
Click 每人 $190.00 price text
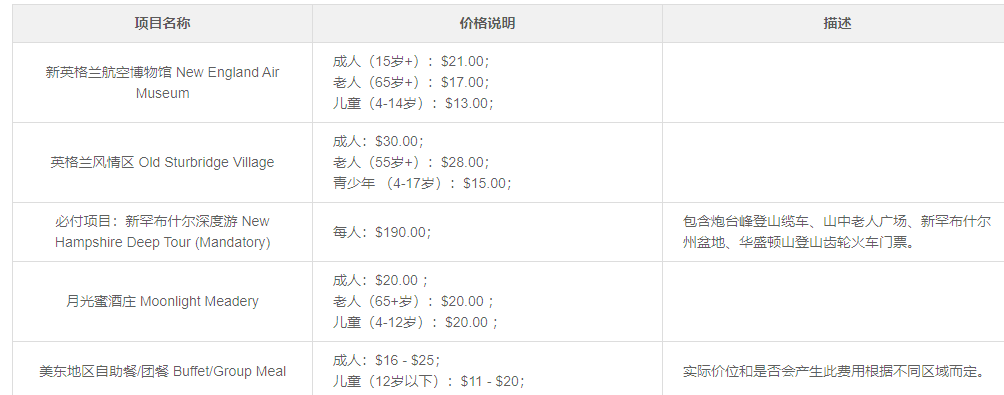point(382,232)
